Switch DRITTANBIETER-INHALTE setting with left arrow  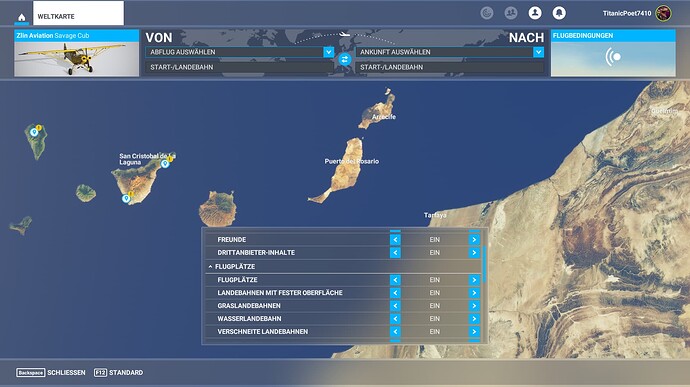395,253
